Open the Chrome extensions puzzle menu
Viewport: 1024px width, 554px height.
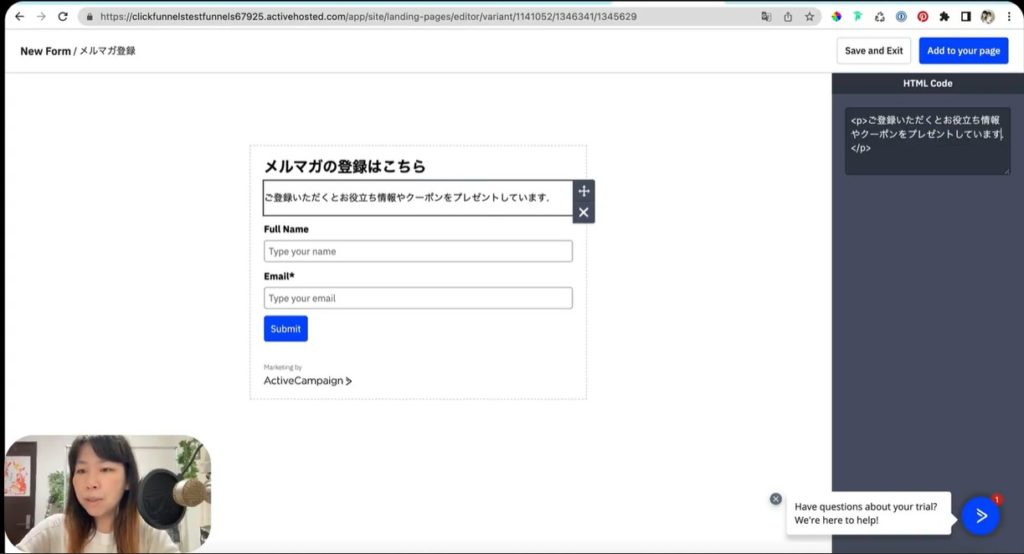tap(944, 17)
